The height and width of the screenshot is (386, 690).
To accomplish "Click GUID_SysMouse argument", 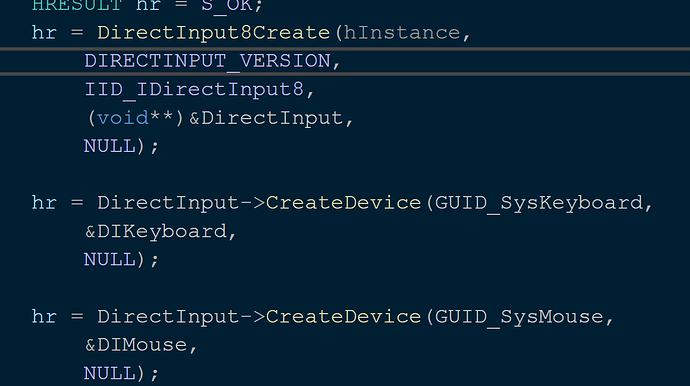I will click(519, 317).
